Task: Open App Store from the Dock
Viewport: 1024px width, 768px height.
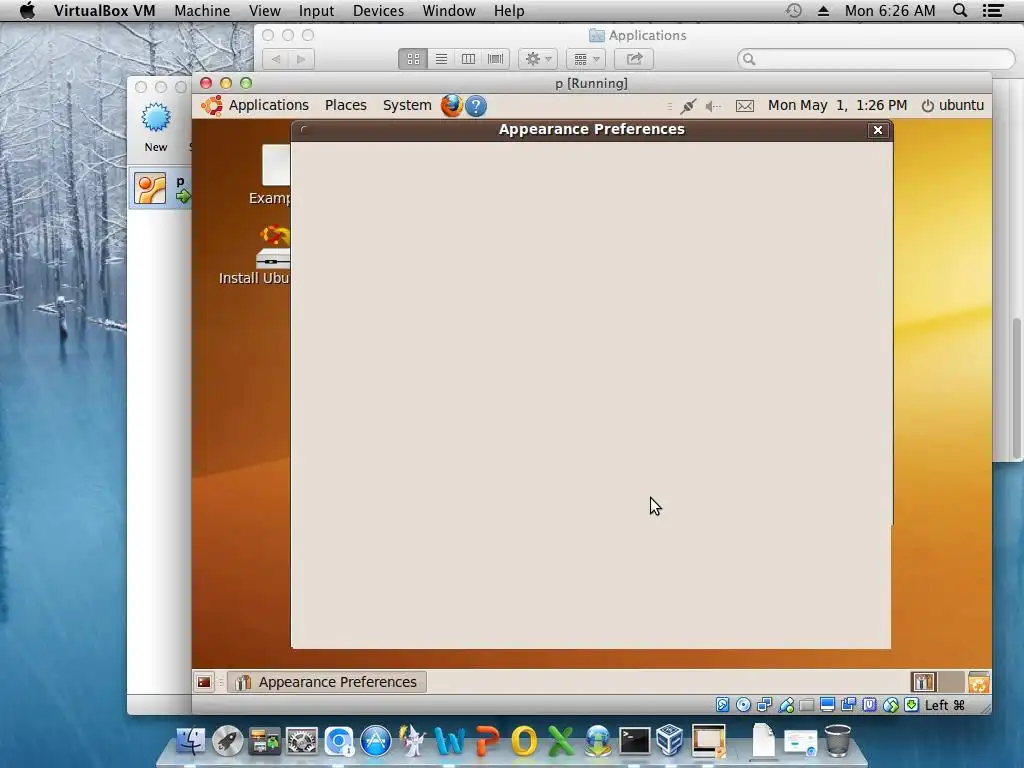Action: click(376, 741)
